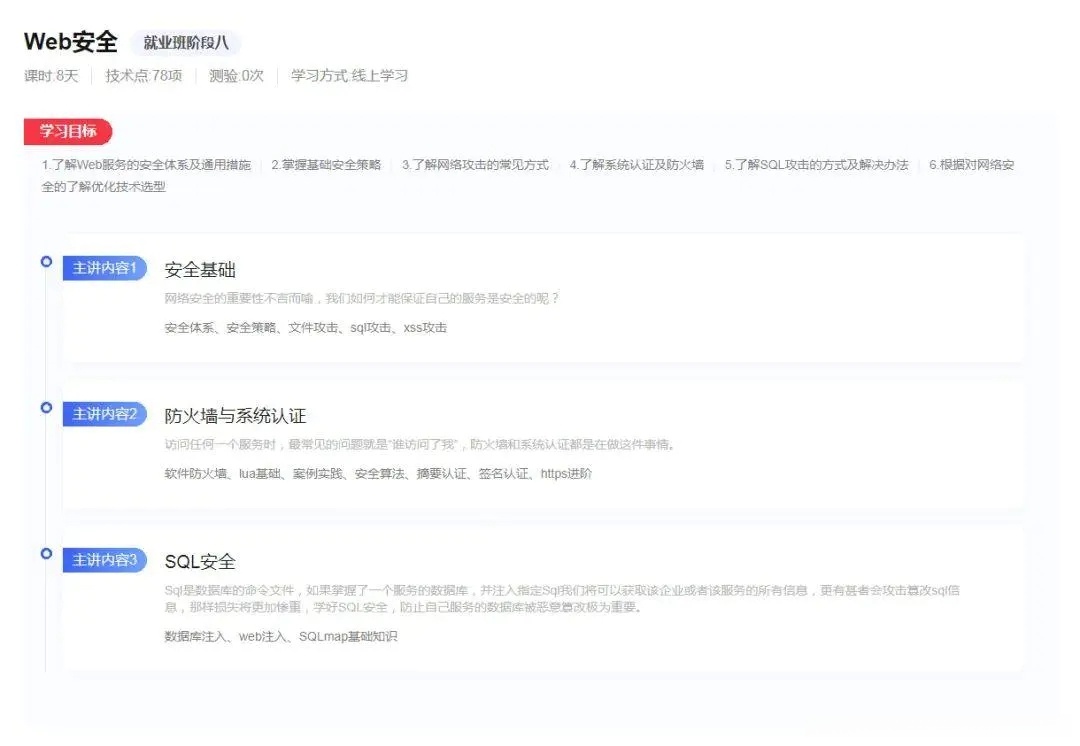The image size is (1080, 746).
Task: Click the circle marker beside 安全基础
Action: [x=46, y=261]
